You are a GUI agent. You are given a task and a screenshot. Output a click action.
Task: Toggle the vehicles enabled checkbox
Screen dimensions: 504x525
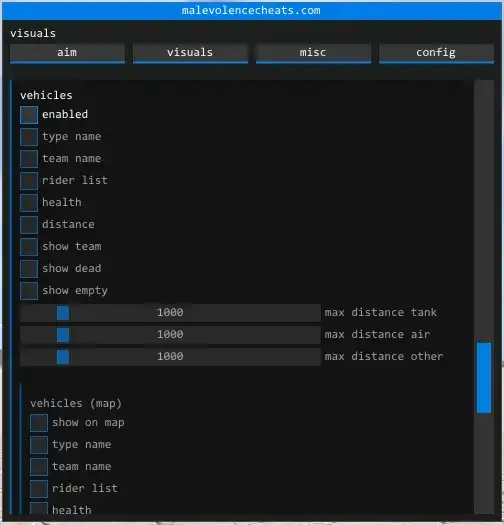coord(29,115)
